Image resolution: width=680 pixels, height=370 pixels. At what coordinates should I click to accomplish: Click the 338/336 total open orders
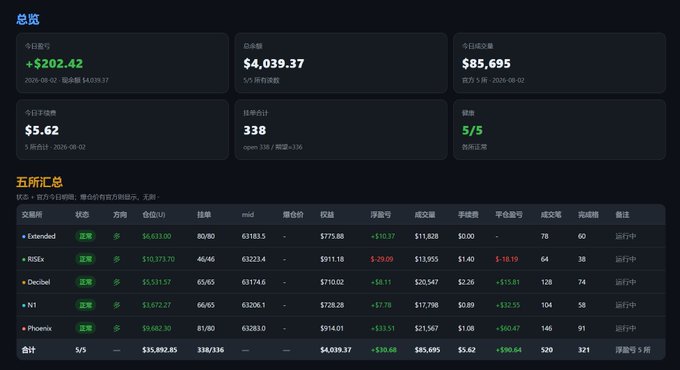210,350
